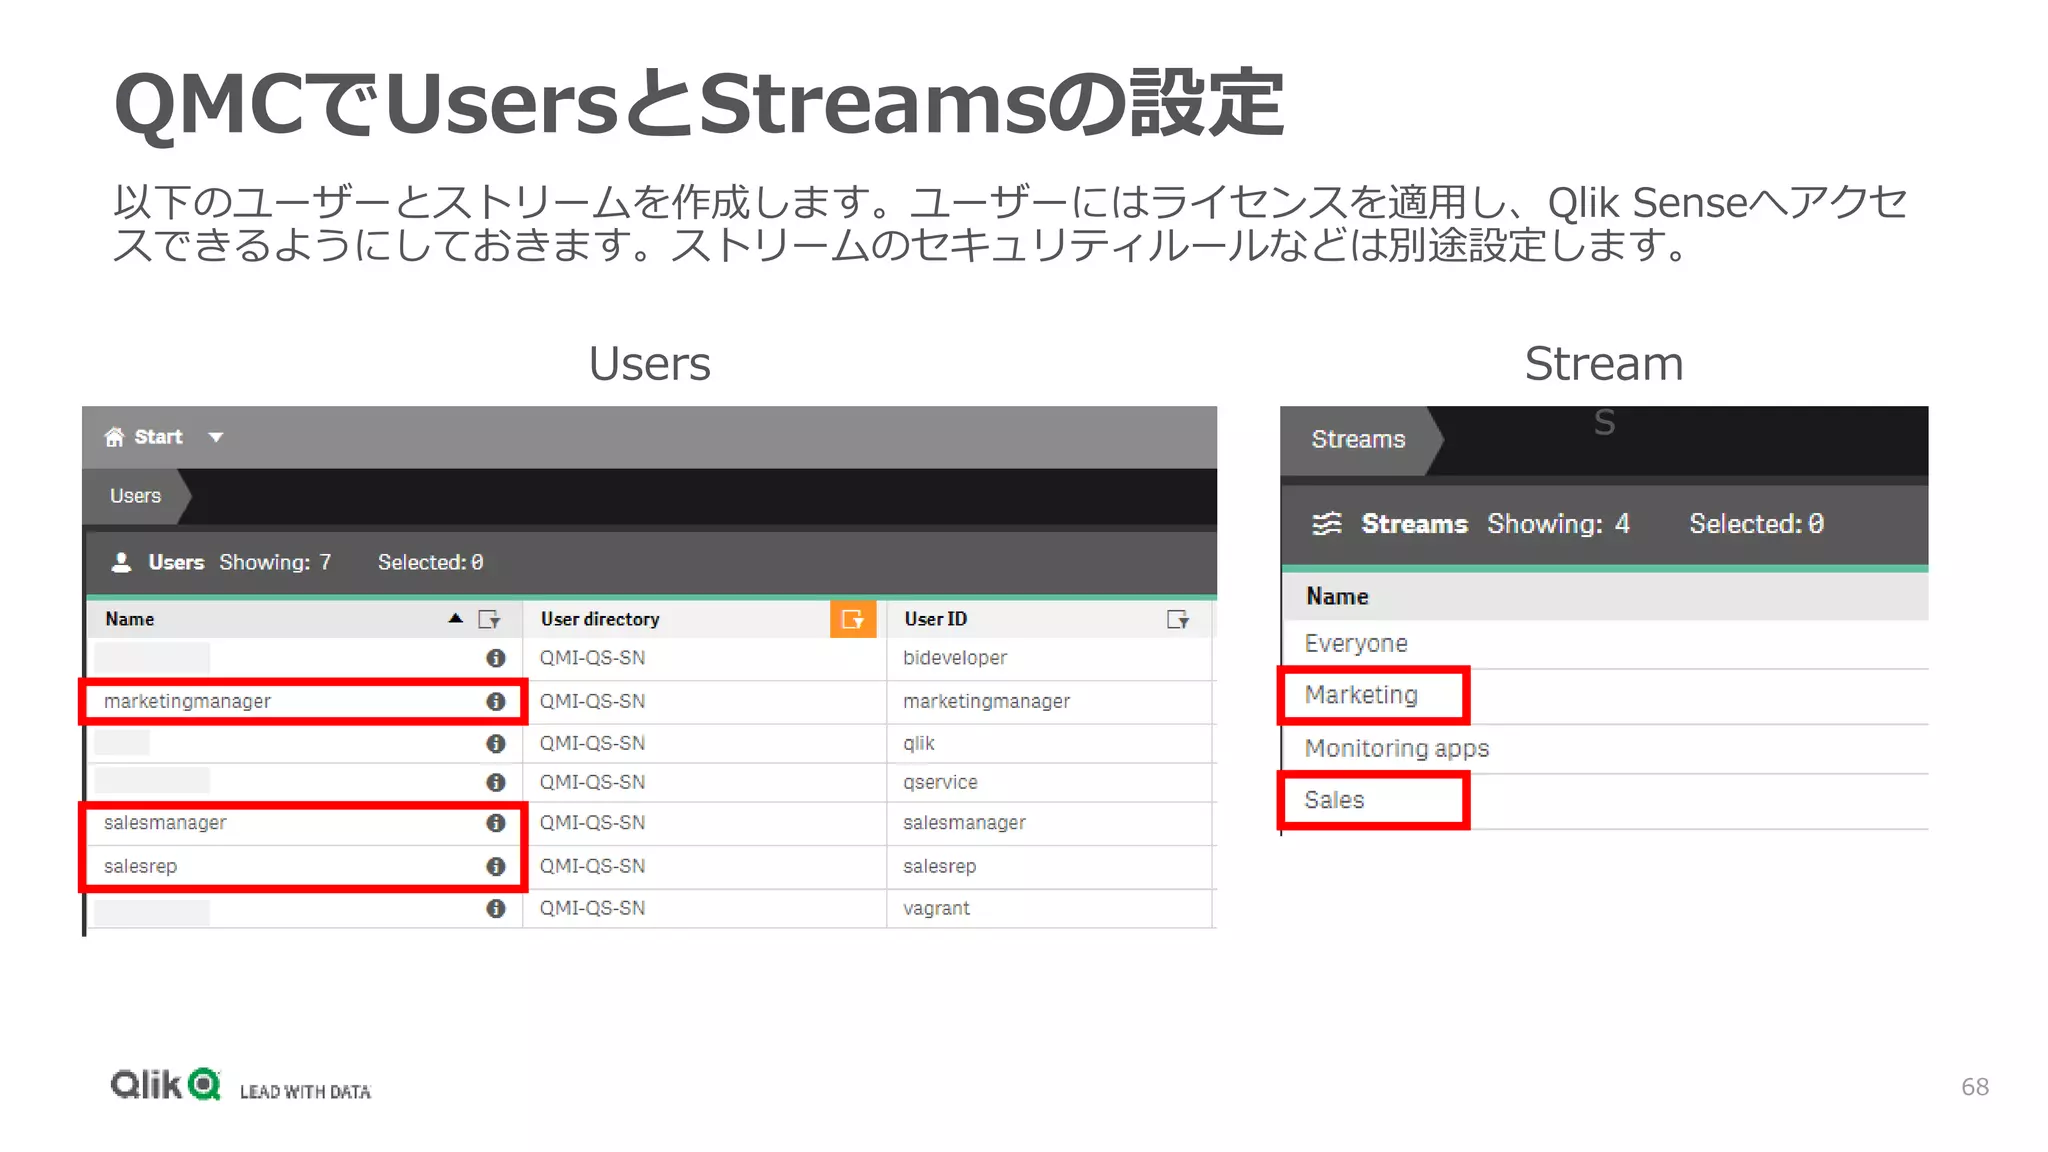Select the Everyone stream
This screenshot has width=2048, height=1152.
1356,643
